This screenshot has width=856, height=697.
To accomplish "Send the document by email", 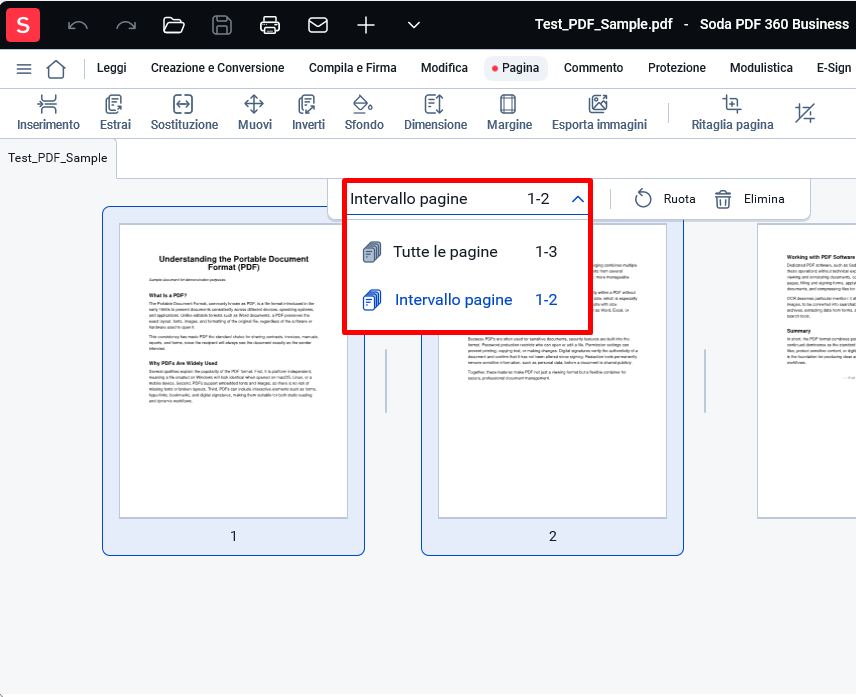I will click(318, 25).
